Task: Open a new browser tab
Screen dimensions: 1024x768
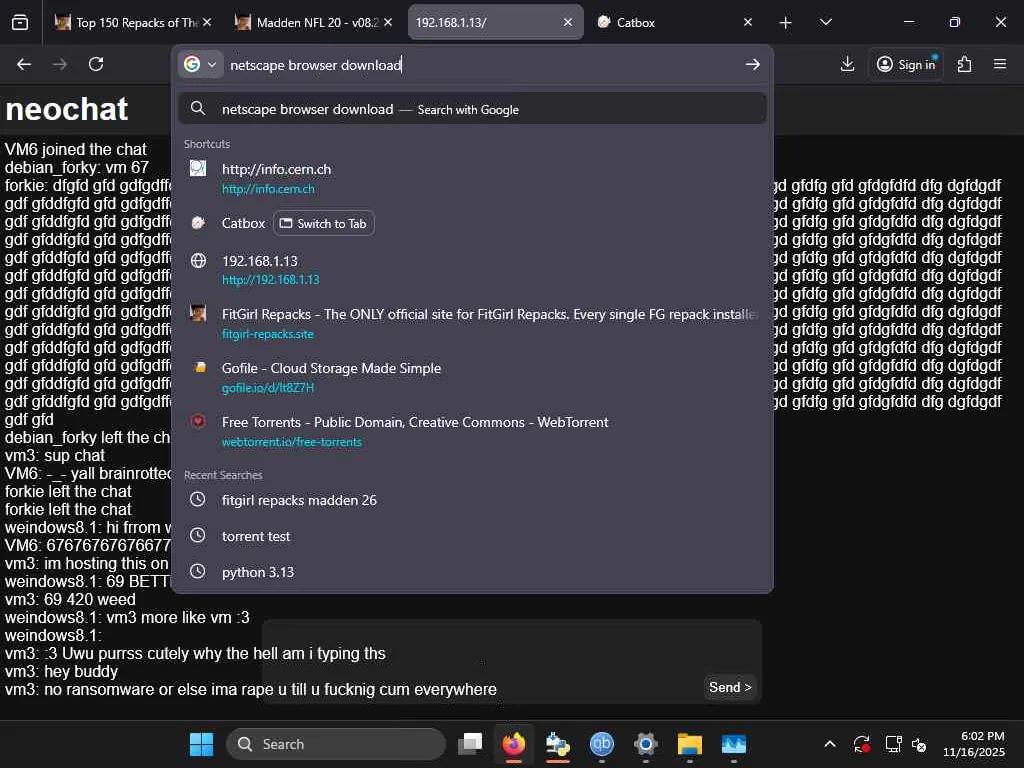Action: [786, 23]
